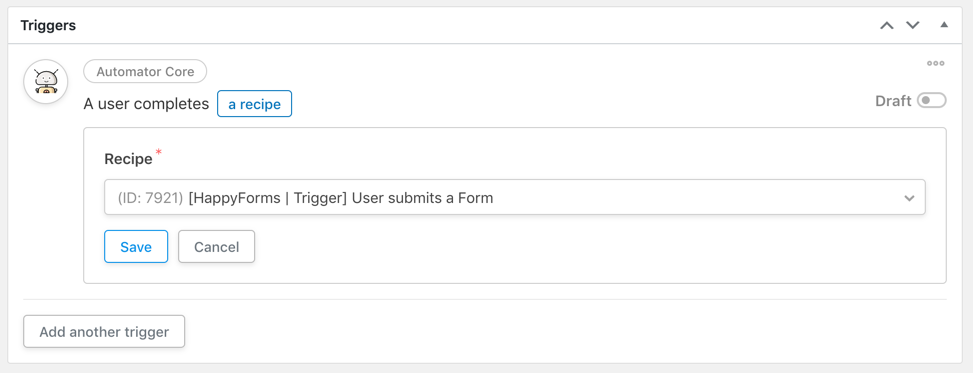Click the (ID: 7921) prefix in Recipe field
The height and width of the screenshot is (373, 973).
[150, 198]
